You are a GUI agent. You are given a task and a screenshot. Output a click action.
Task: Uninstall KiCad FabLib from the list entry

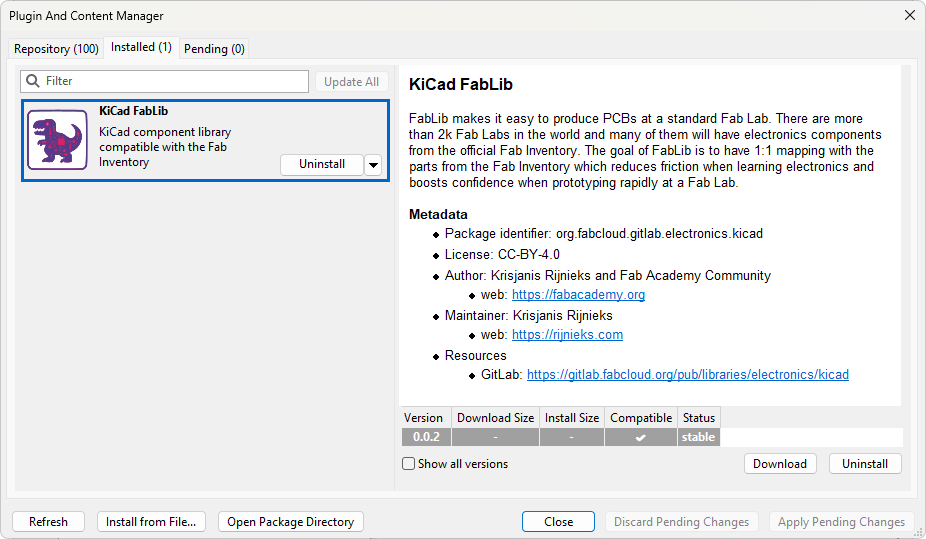[322, 164]
